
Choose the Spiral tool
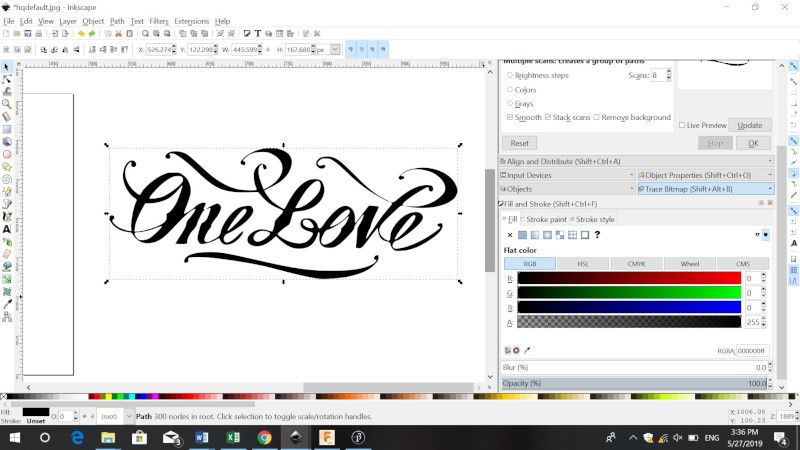click(7, 179)
